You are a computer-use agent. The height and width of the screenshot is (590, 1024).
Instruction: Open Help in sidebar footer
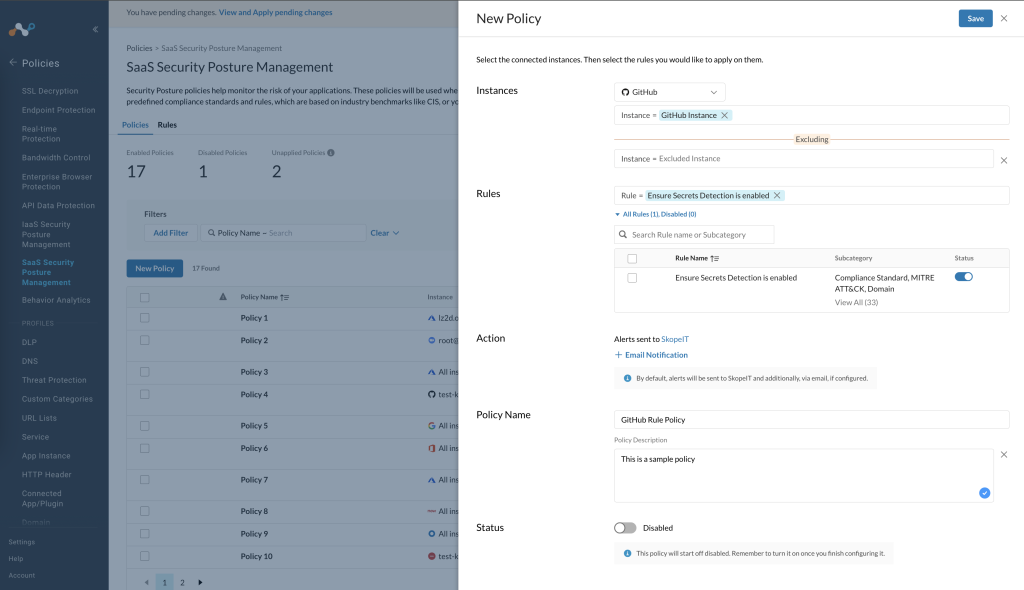tap(16, 559)
